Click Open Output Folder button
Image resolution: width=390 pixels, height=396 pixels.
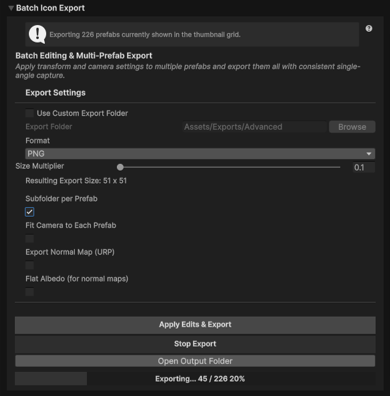(x=195, y=361)
